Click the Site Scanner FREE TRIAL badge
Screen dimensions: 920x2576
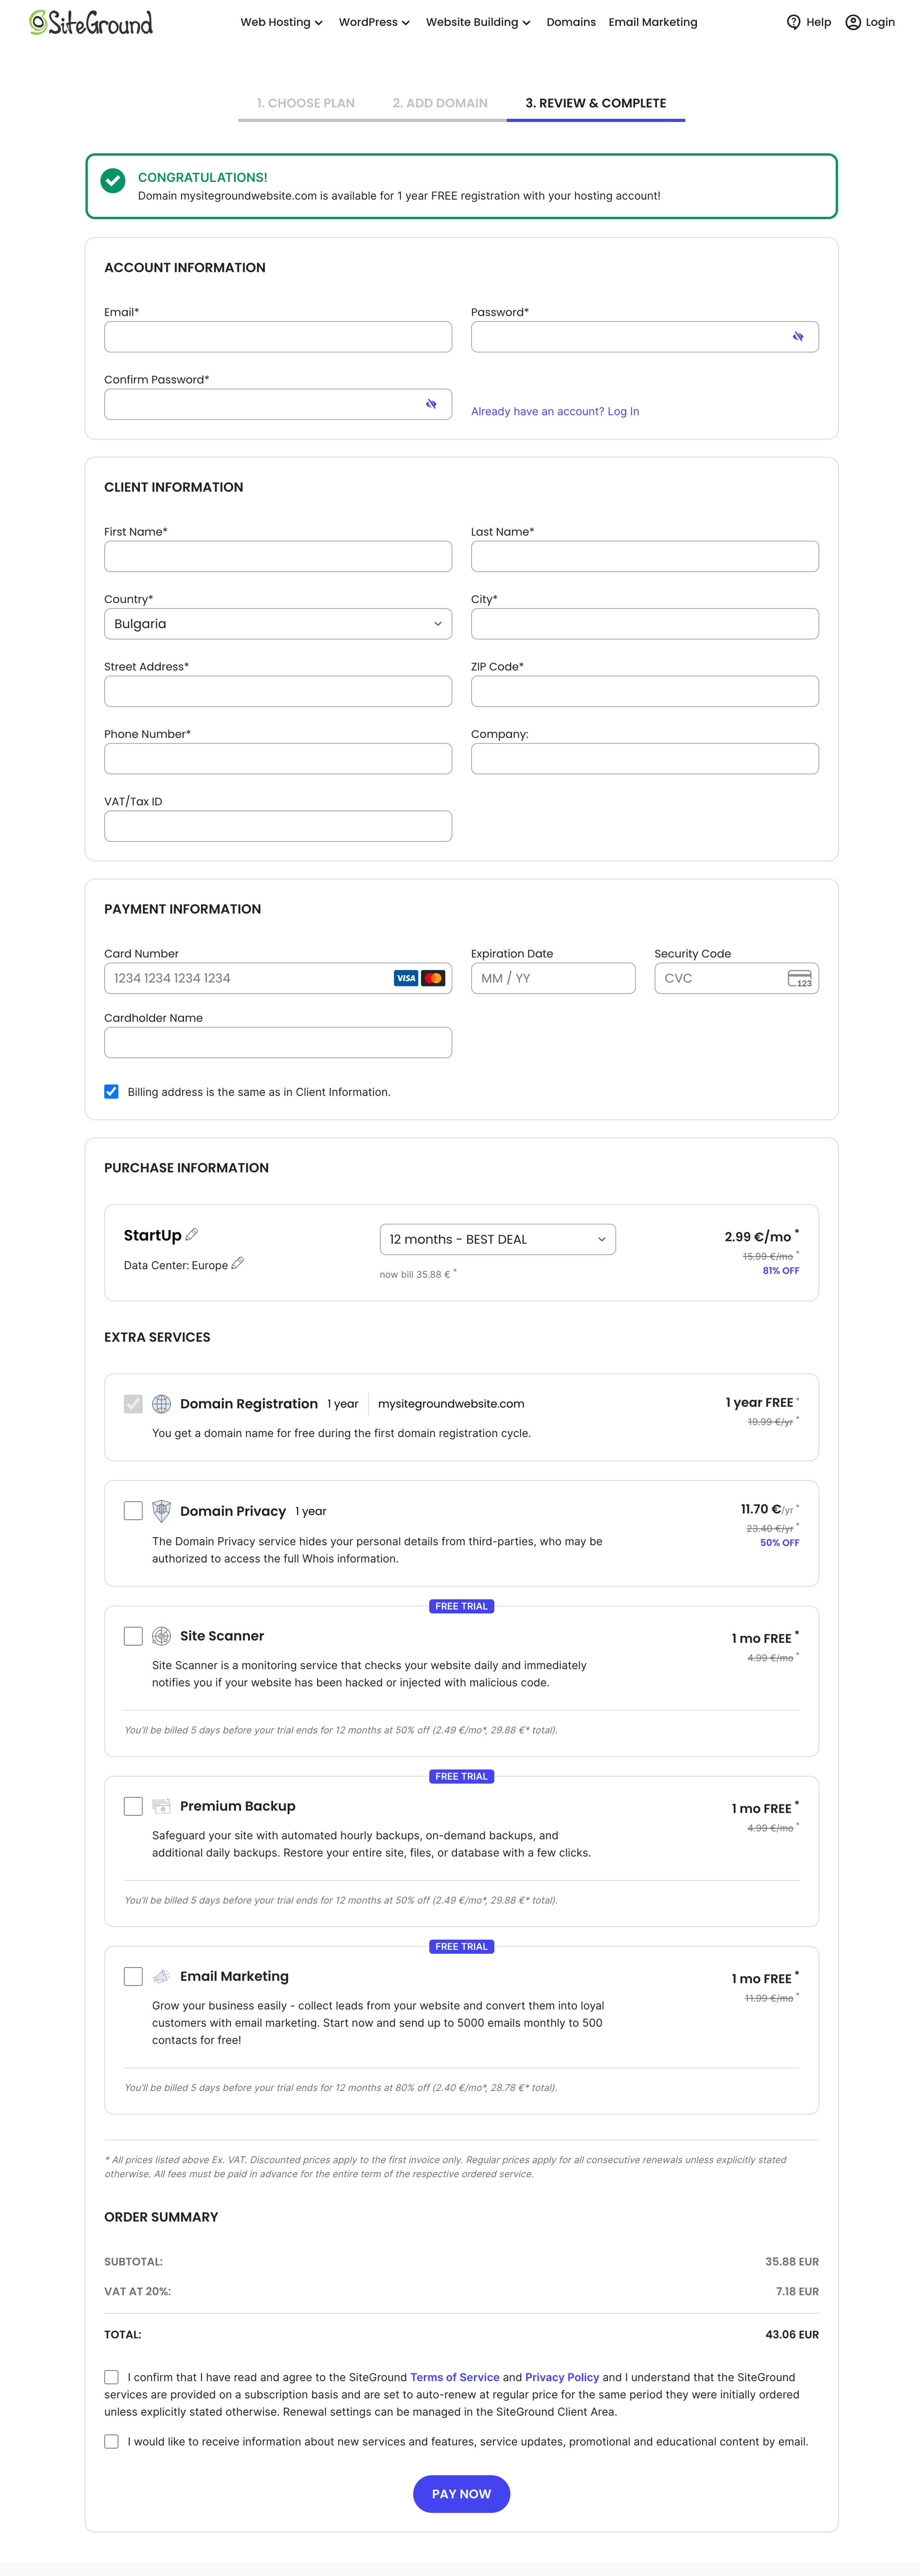[x=461, y=1606]
